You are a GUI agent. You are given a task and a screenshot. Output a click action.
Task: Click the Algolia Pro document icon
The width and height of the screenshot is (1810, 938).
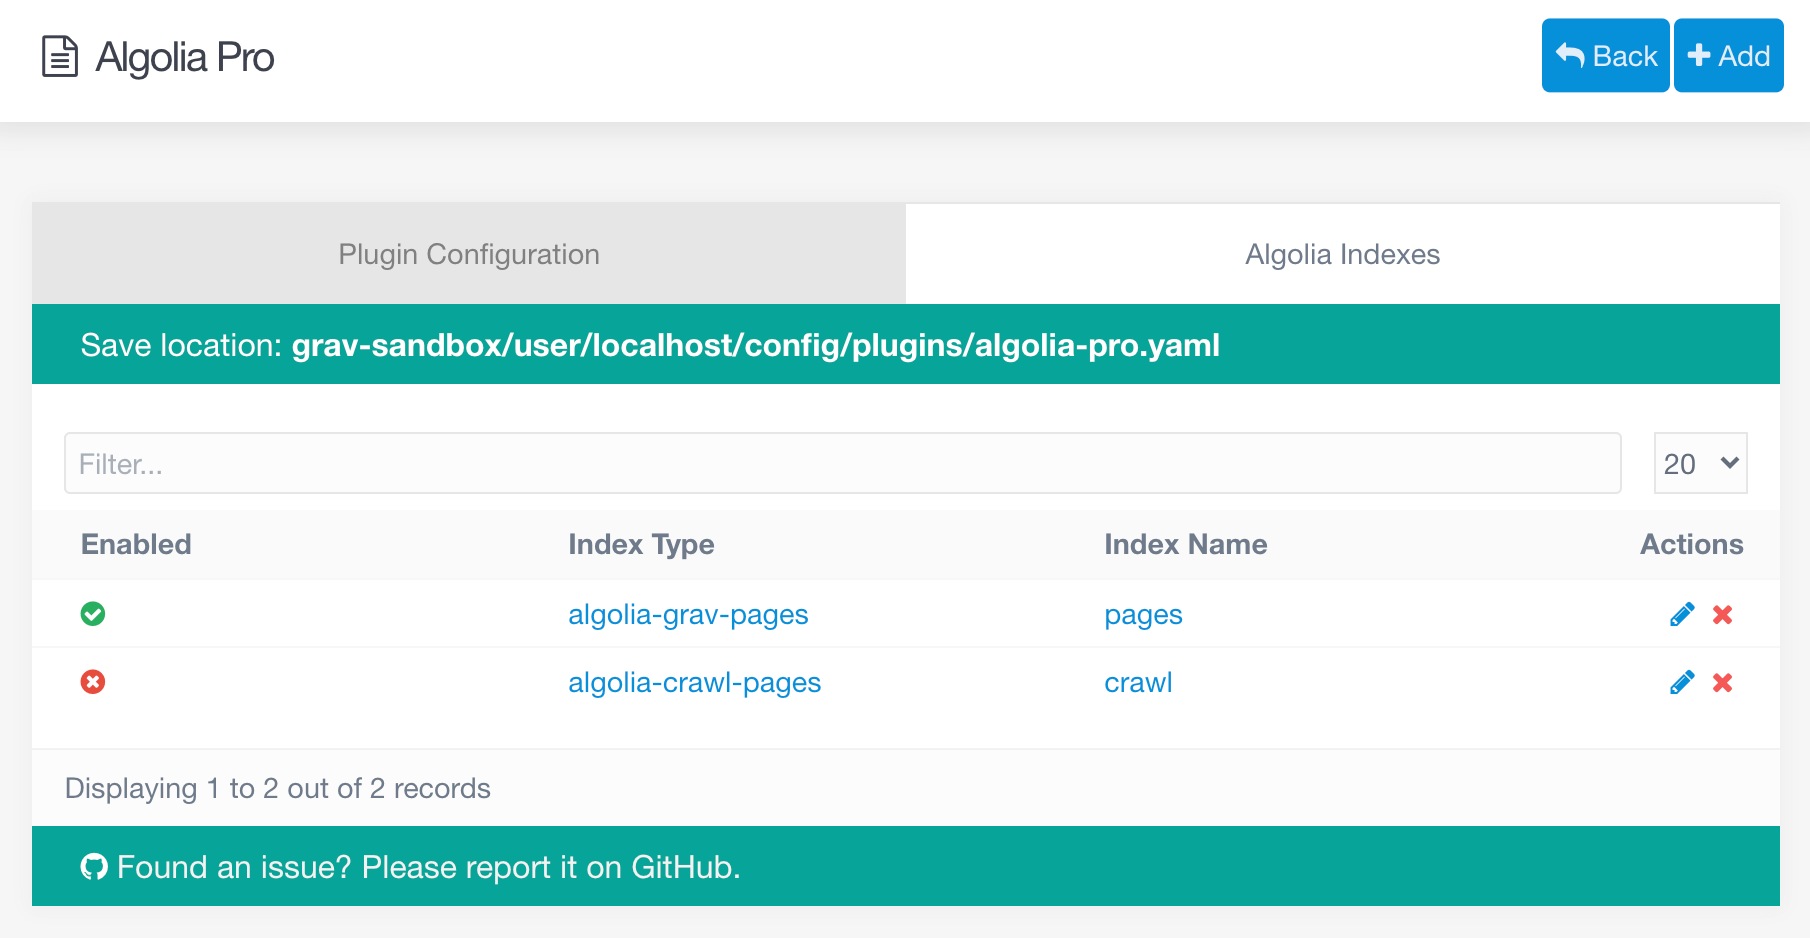[x=60, y=56]
